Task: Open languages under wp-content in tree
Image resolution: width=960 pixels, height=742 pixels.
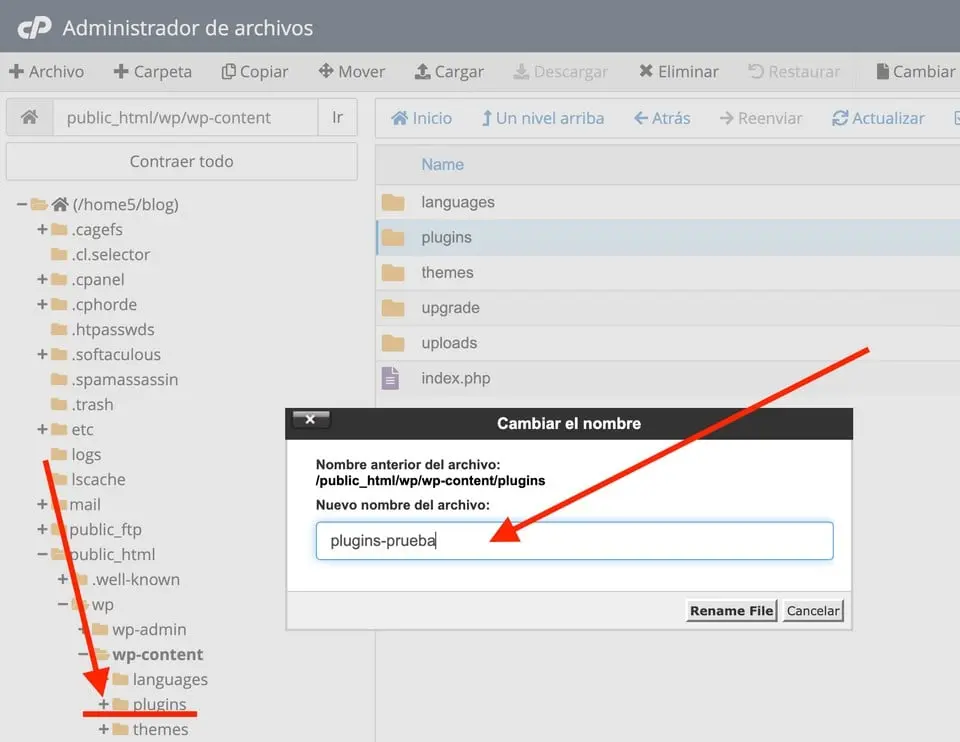Action: [170, 680]
